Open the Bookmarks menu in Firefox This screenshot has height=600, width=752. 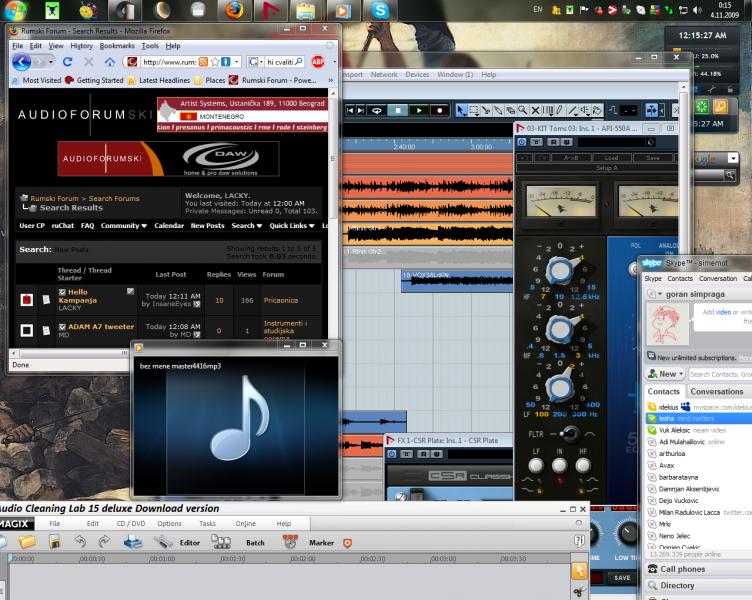pos(117,46)
